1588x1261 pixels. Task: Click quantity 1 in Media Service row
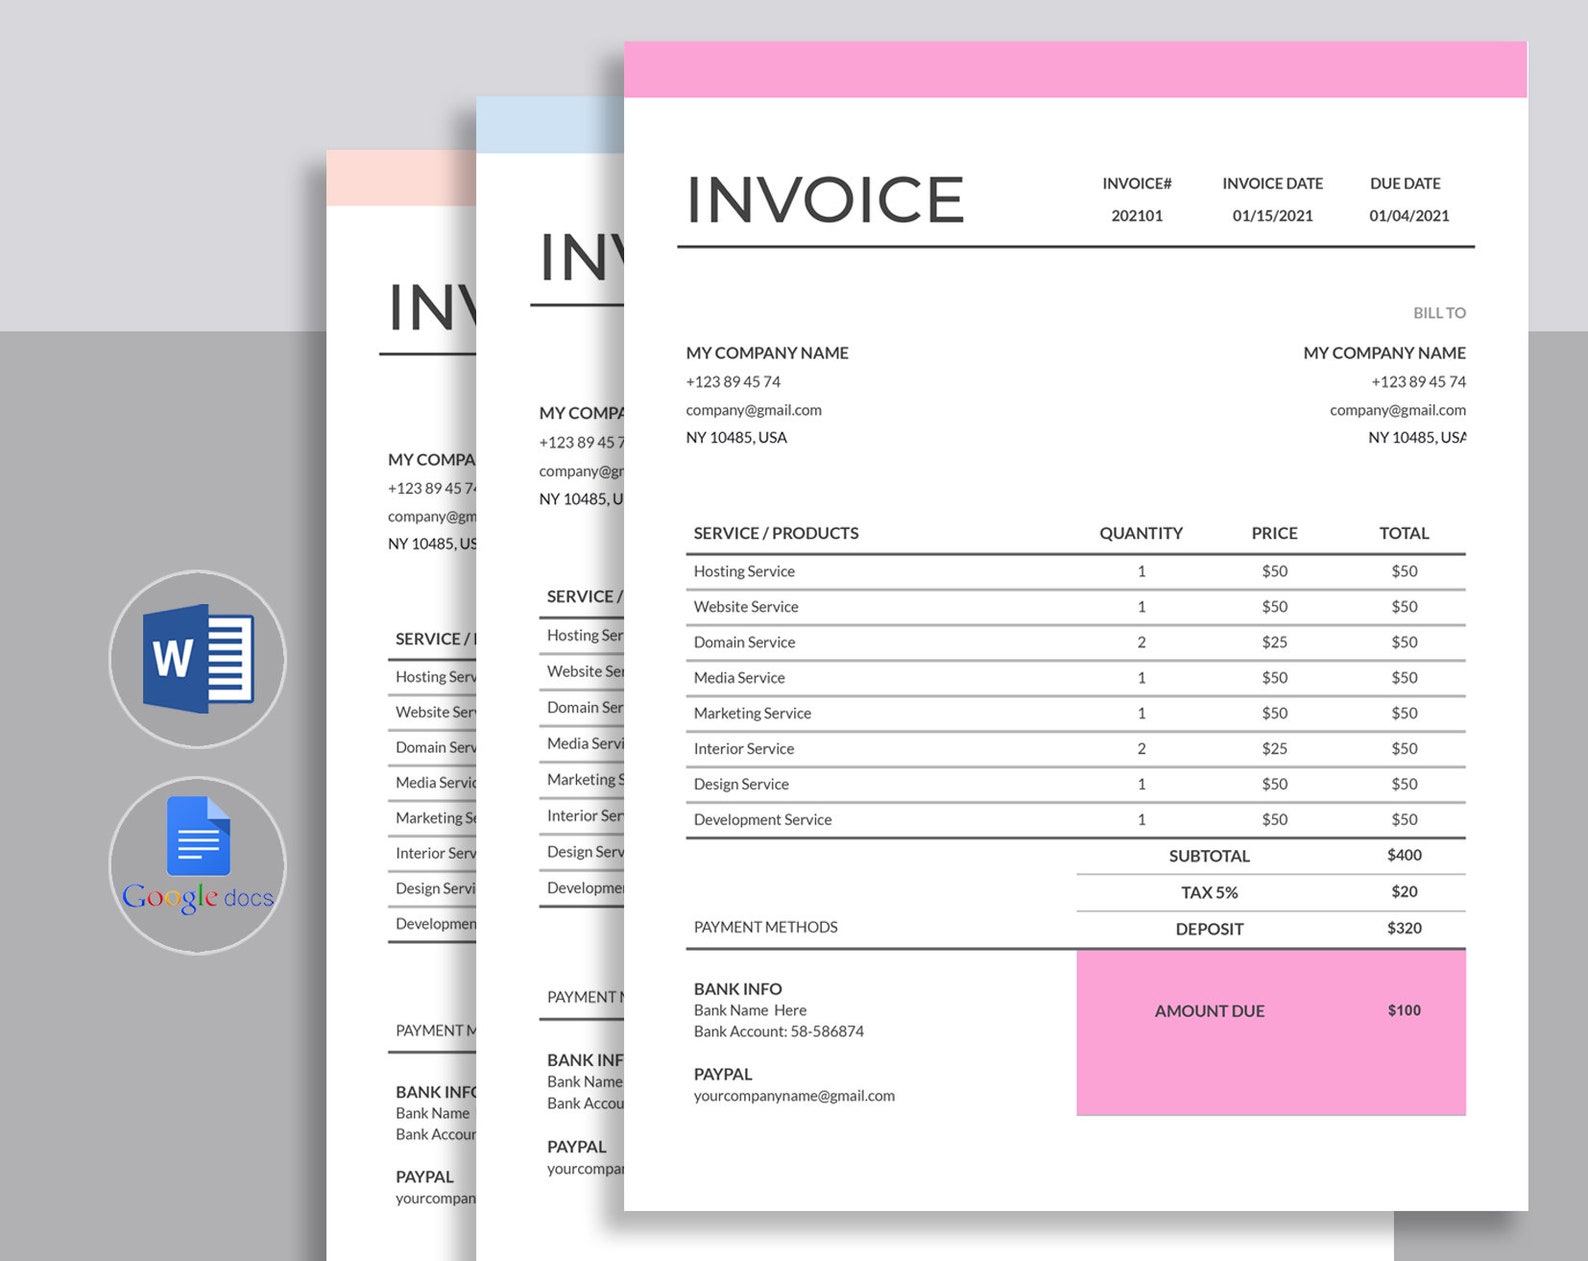[1141, 678]
